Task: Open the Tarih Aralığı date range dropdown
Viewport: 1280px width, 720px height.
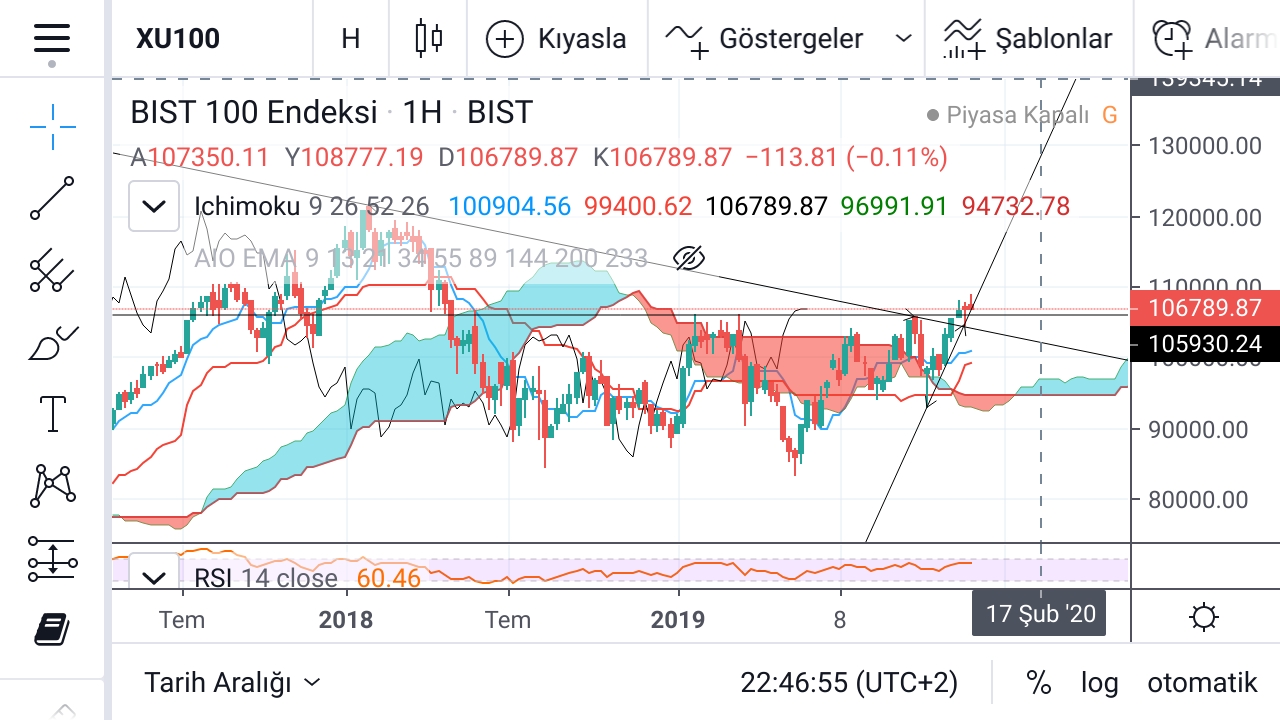Action: point(232,683)
